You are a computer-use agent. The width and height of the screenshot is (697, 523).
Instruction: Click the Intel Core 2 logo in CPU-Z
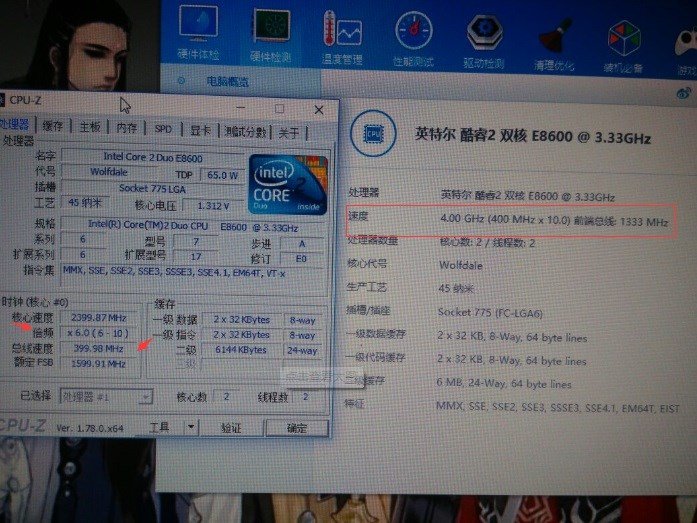(288, 184)
